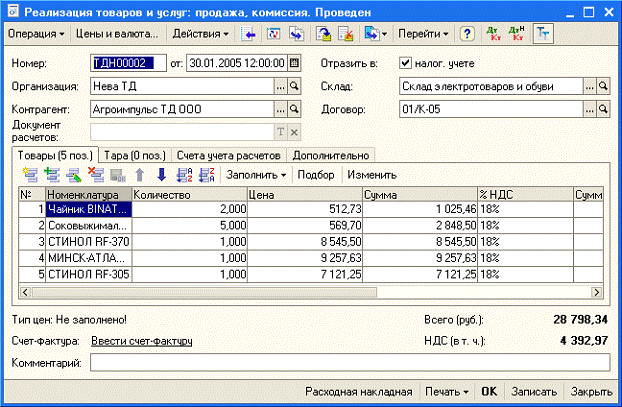
Task: Expand the Заполнить dropdown
Action: (x=257, y=174)
